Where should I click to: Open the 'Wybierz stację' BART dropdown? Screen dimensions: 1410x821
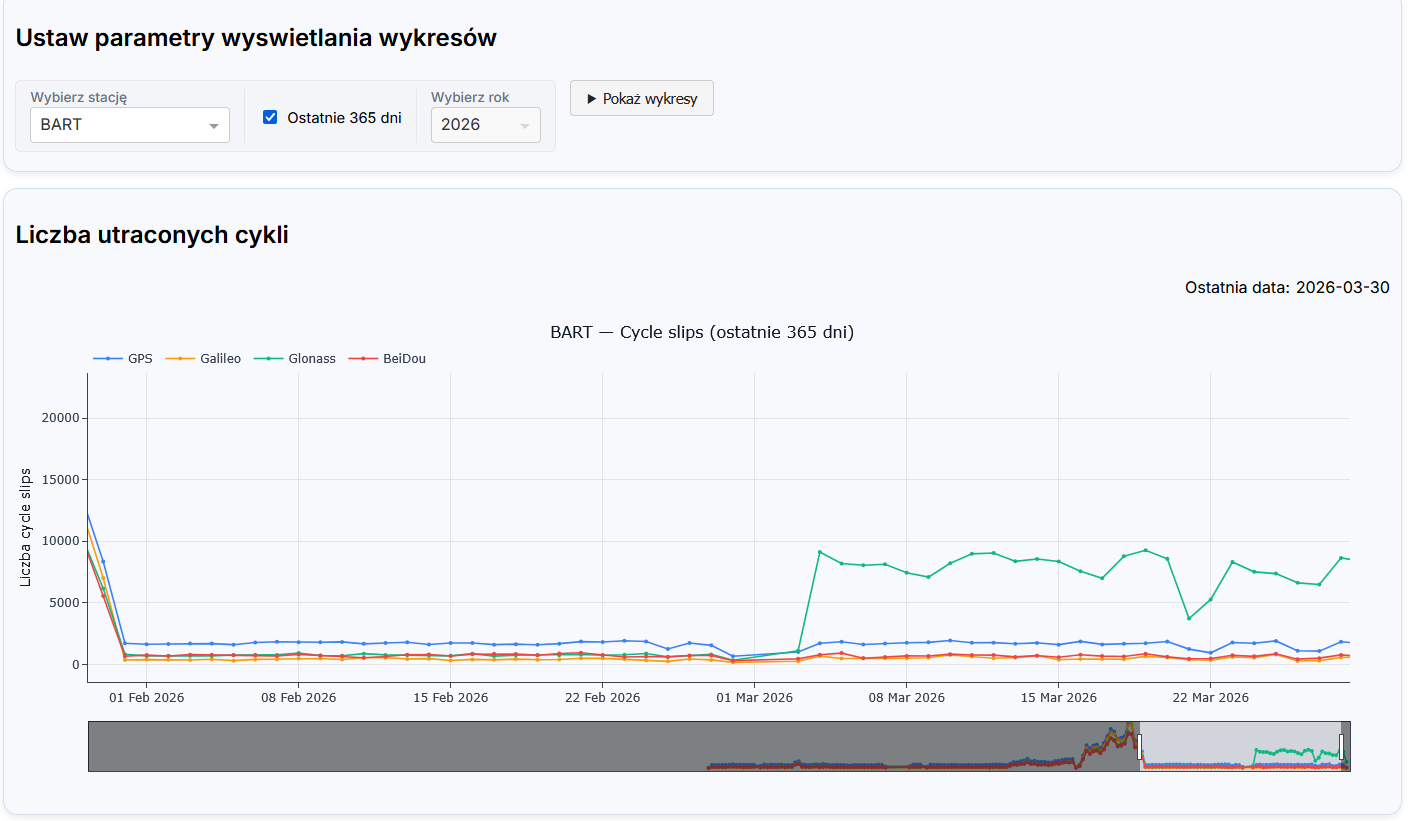tap(120, 125)
